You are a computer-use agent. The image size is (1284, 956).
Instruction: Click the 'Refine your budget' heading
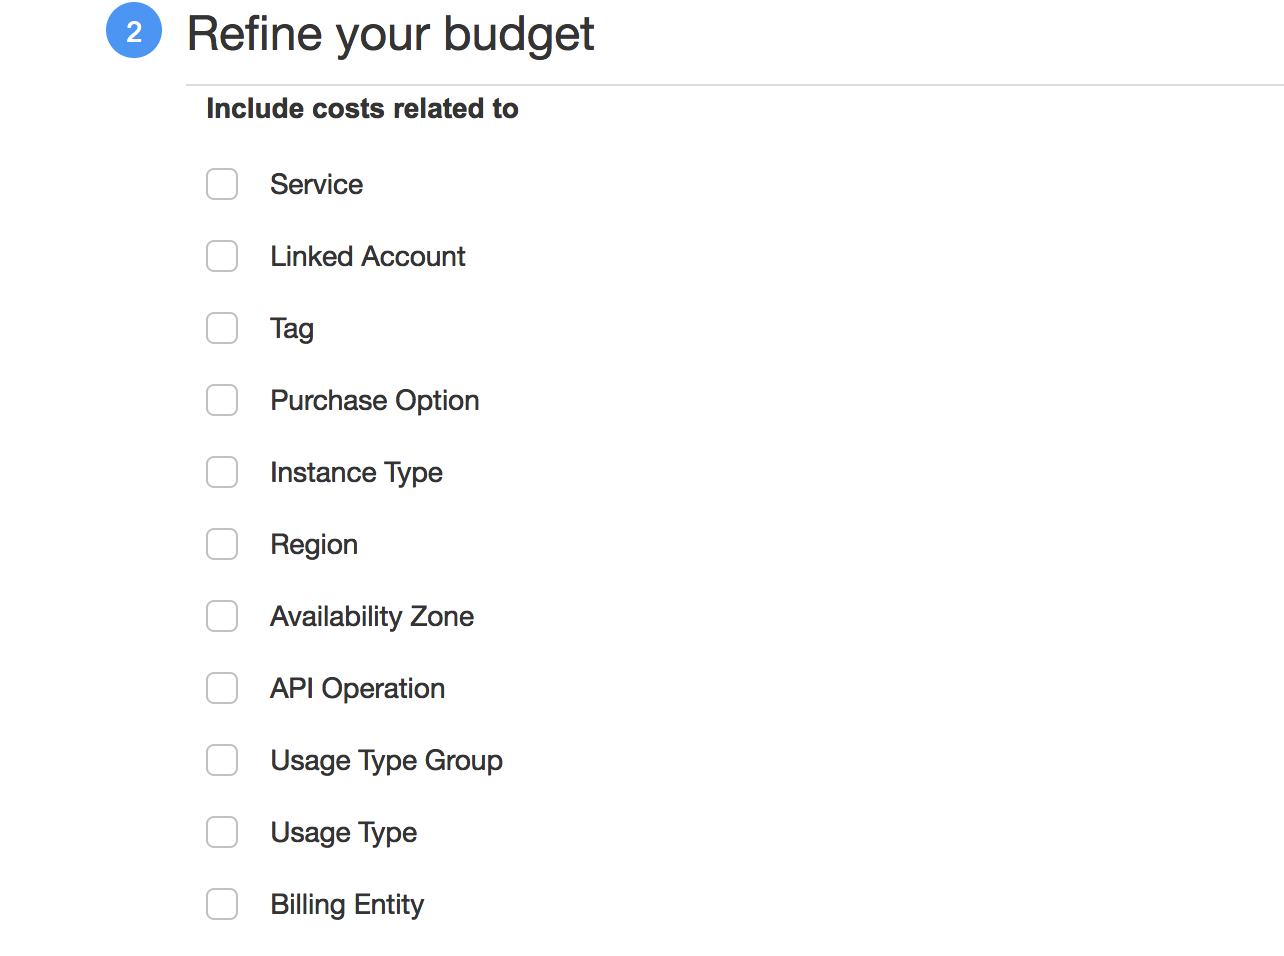pos(390,34)
